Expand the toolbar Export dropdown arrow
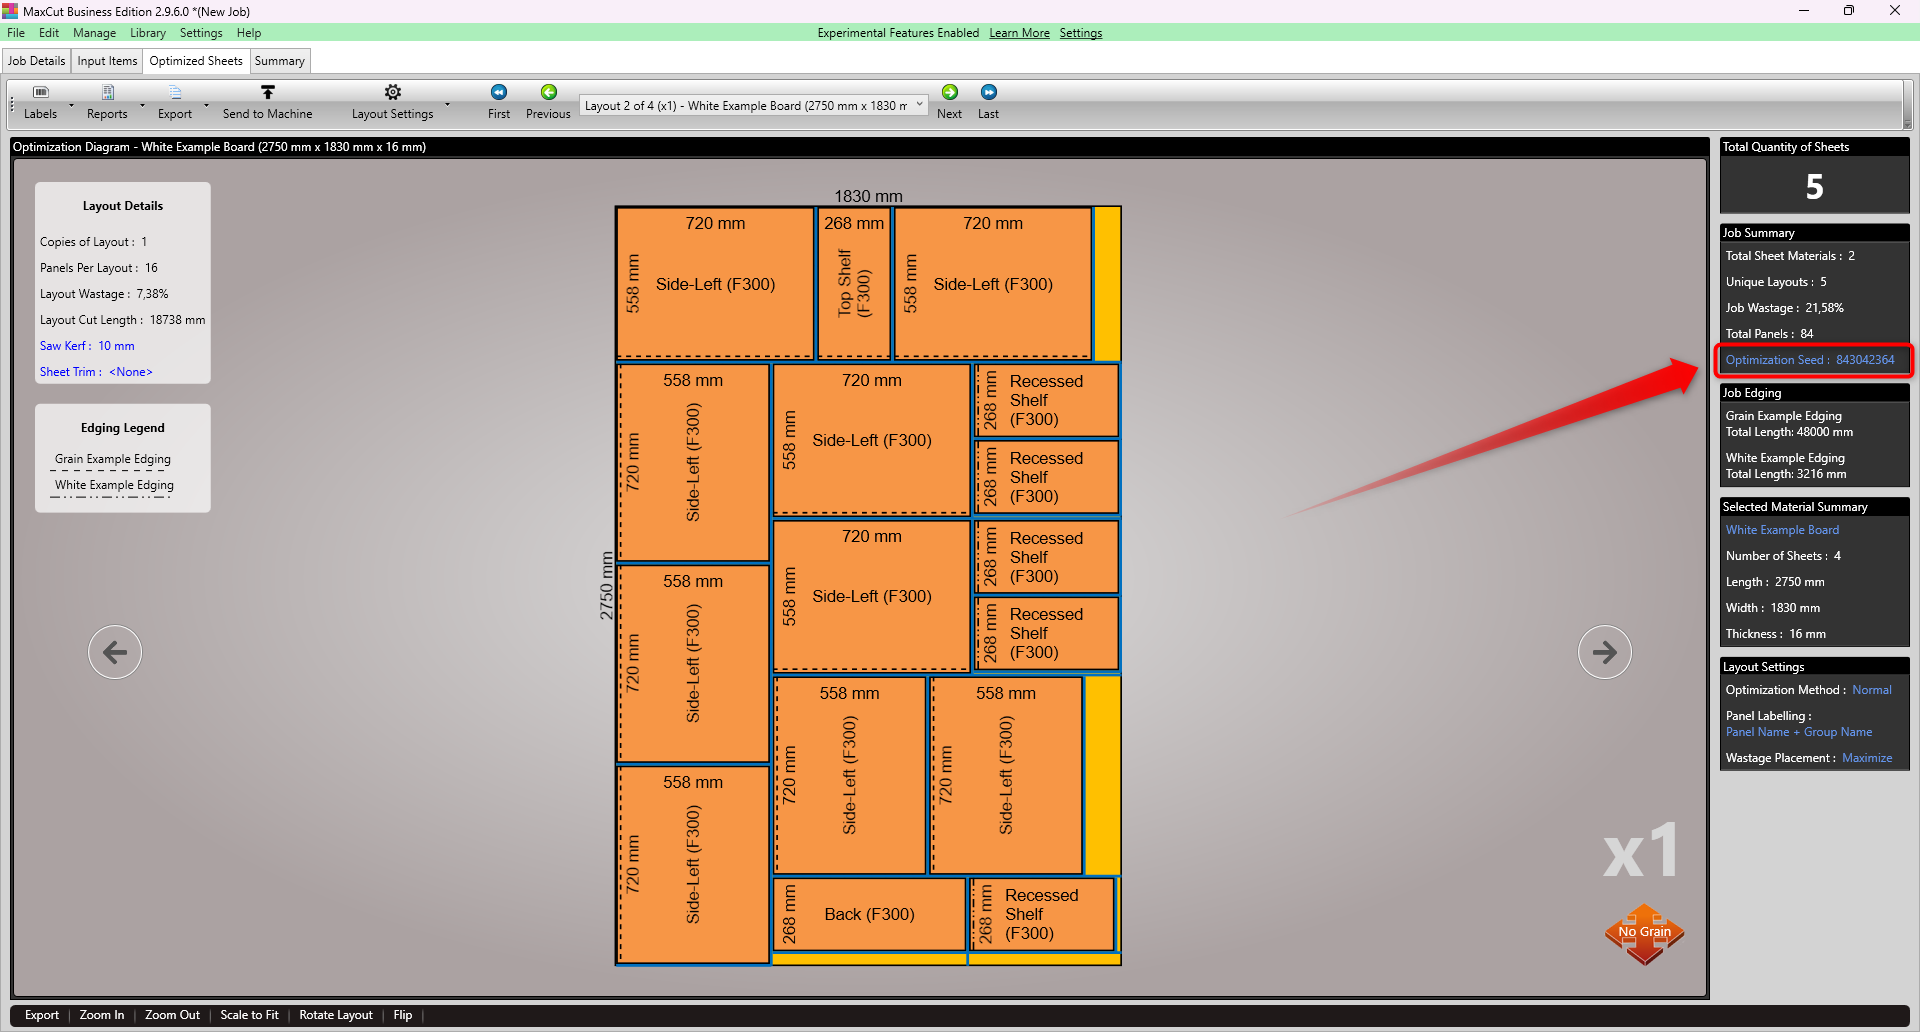This screenshot has height=1032, width=1920. (x=206, y=105)
